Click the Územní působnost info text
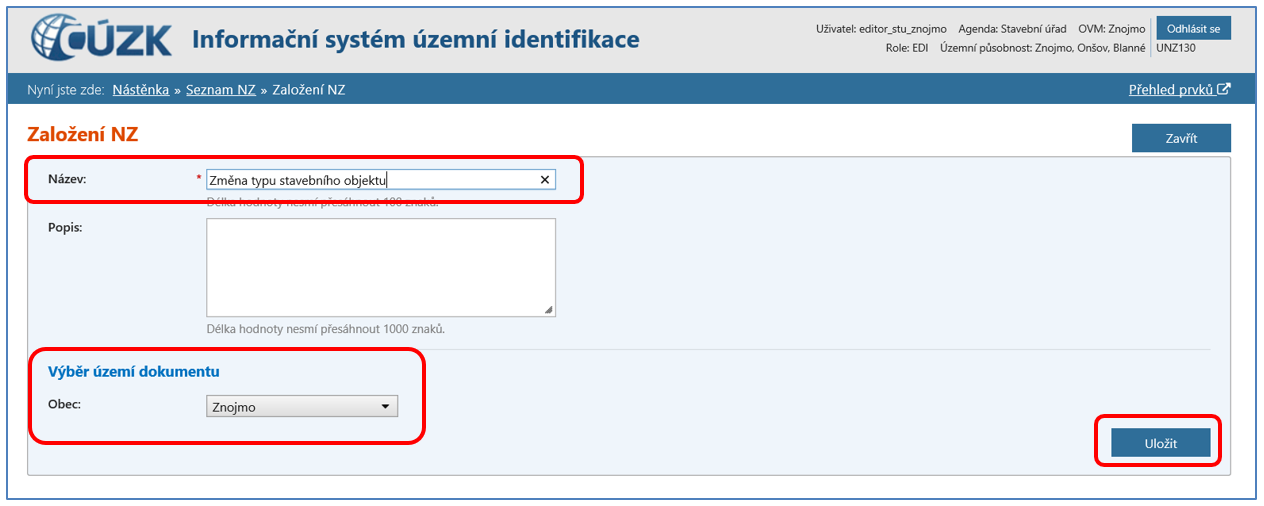The image size is (1264, 506). [1043, 47]
